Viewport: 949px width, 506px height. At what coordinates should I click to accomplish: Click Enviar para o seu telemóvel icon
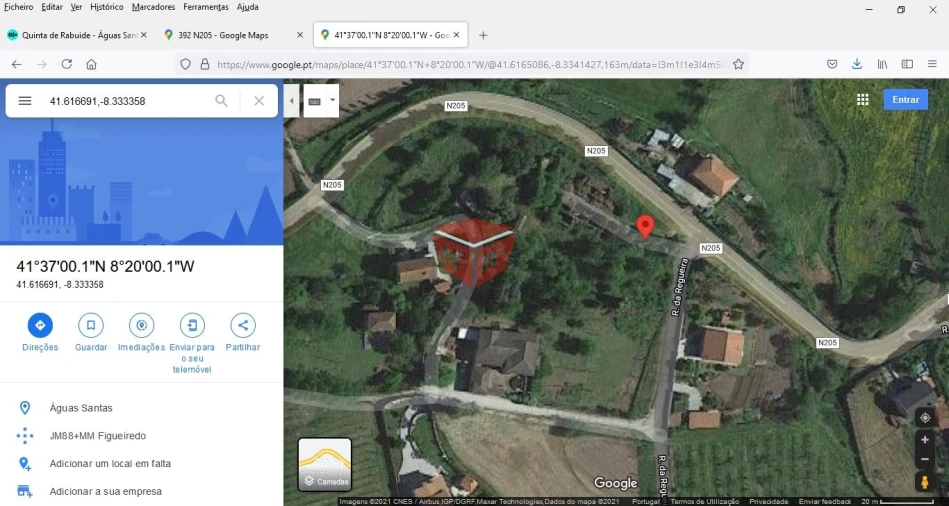[x=192, y=325]
